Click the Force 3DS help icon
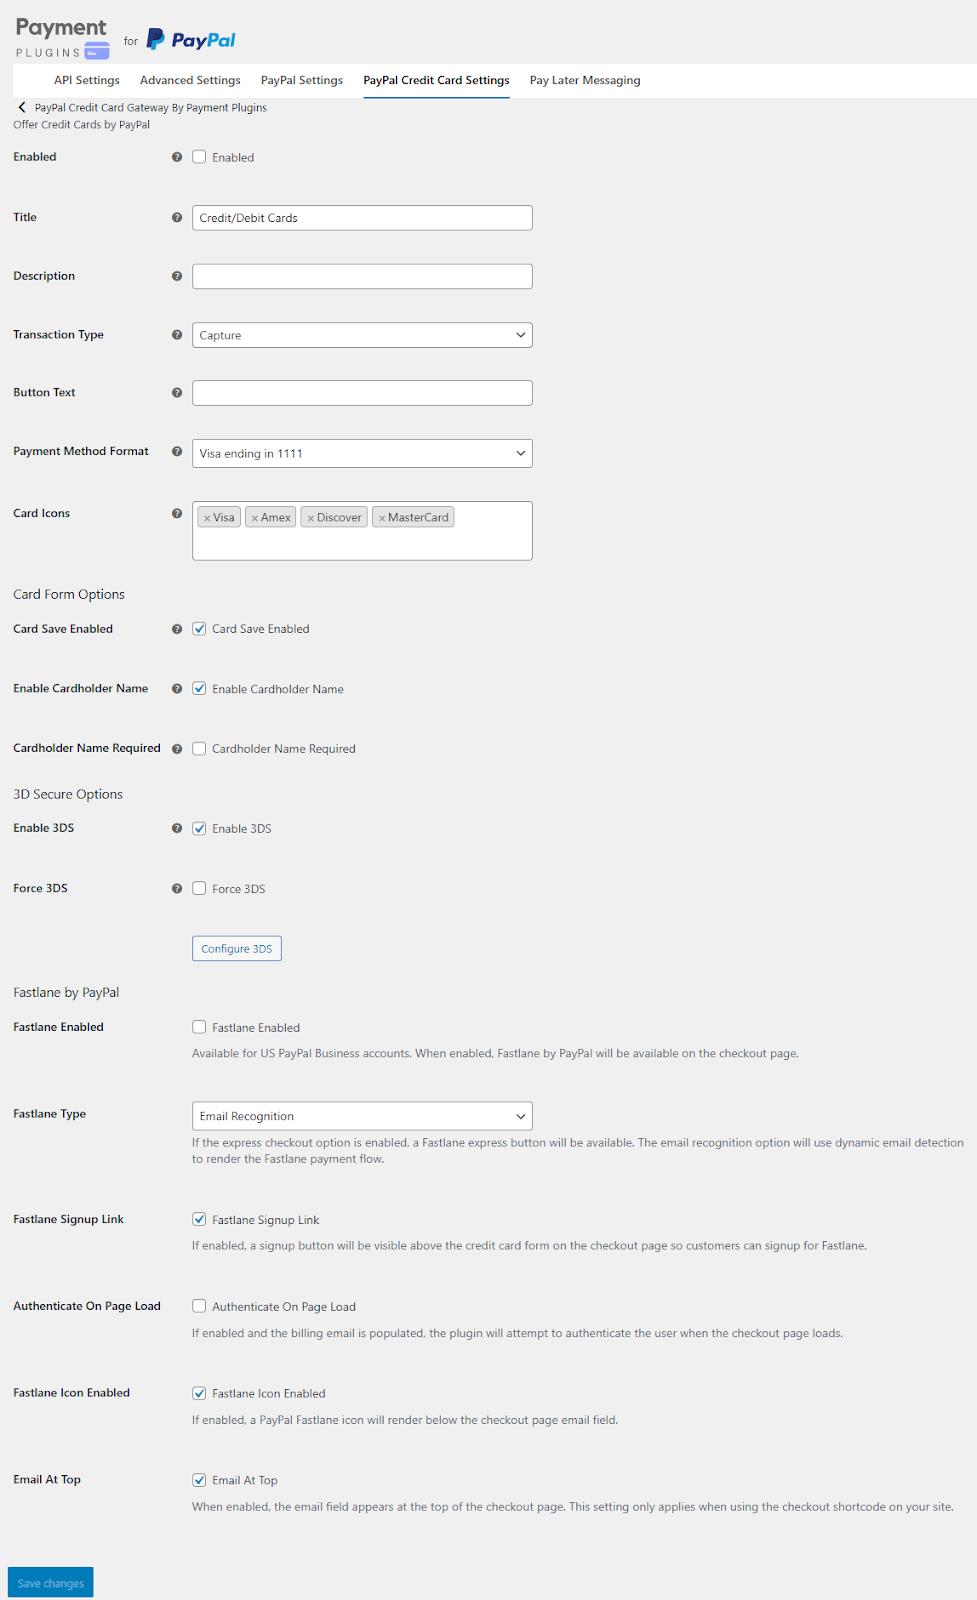The width and height of the screenshot is (977, 1600). pyautogui.click(x=177, y=888)
